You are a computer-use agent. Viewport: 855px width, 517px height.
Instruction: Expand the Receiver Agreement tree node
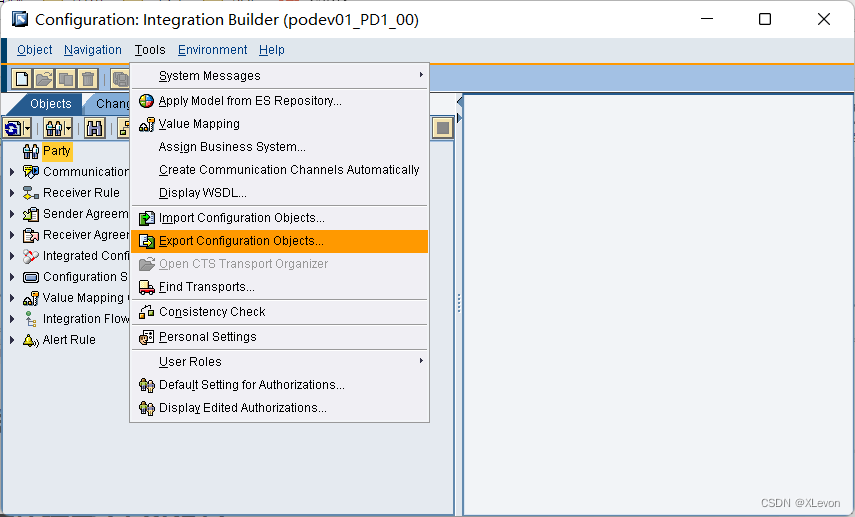[x=12, y=235]
